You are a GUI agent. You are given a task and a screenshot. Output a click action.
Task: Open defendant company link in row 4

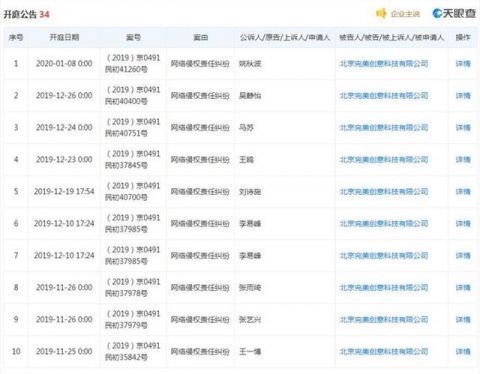tap(384, 160)
